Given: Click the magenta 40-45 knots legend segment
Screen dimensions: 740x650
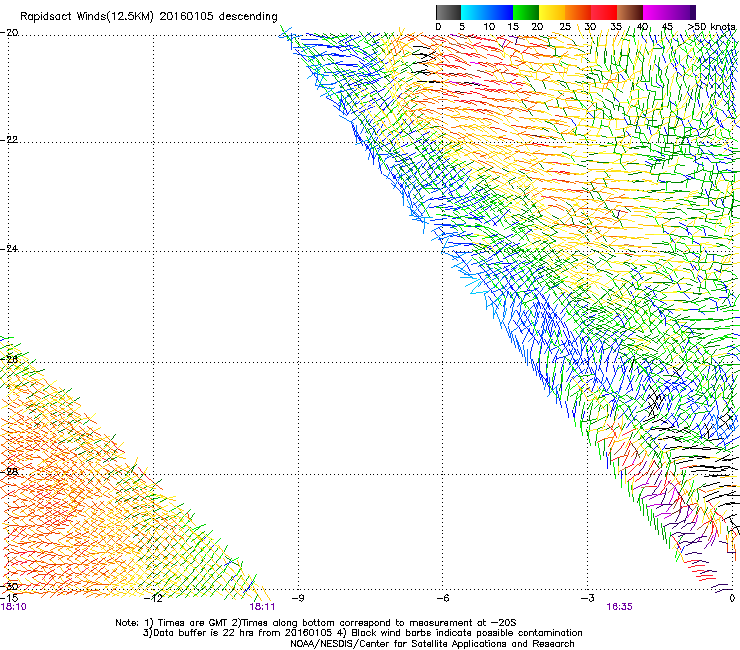Looking at the screenshot, I should point(656,12).
